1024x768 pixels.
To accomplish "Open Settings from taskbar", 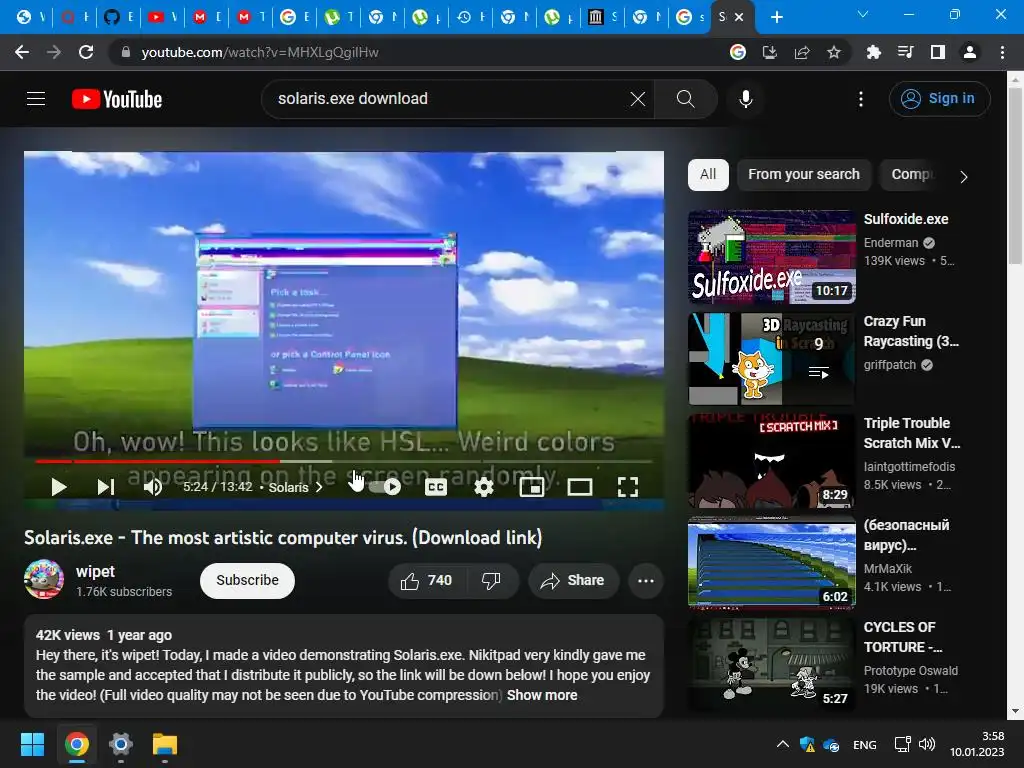I will click(120, 744).
